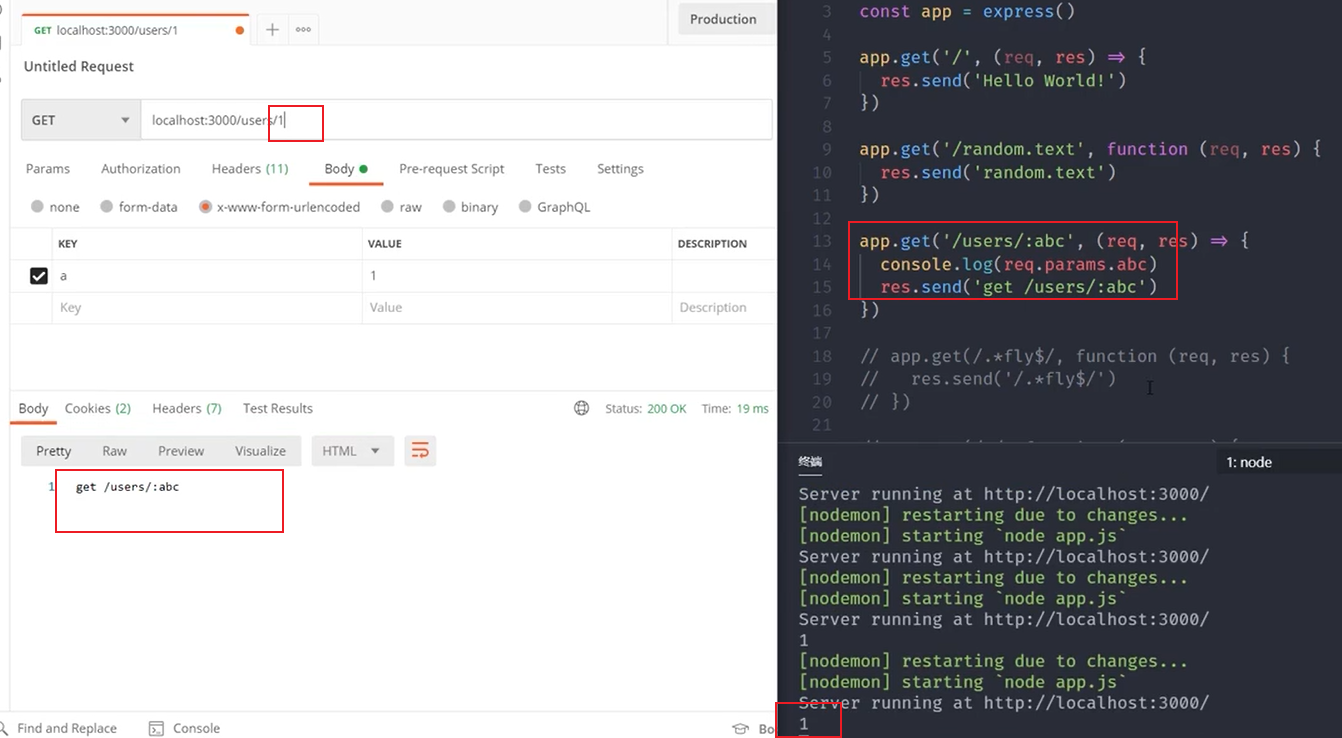
Task: Open a new request tab with plus icon
Action: coord(272,30)
